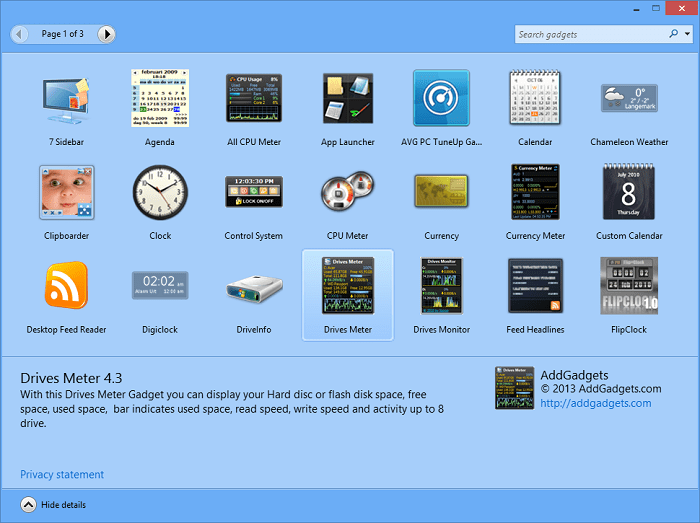The image size is (700, 523).
Task: Select the App Launcher gadget icon
Action: 348,99
